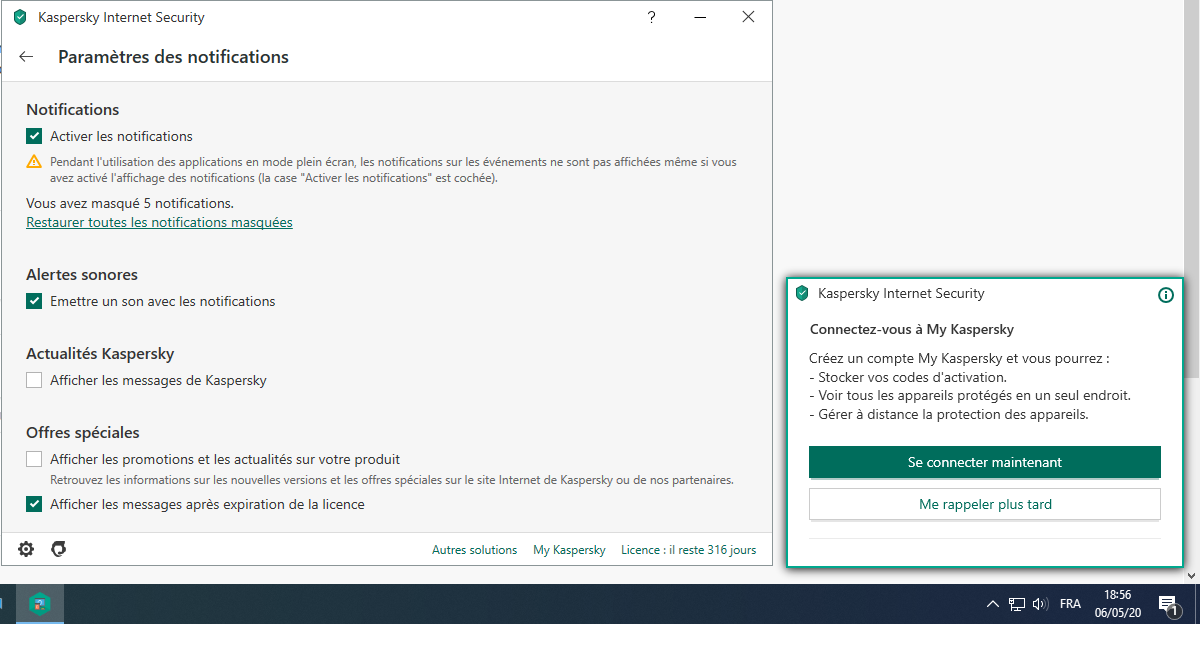Uncheck Activer les notifications
The image size is (1200, 648).
pyautogui.click(x=34, y=136)
